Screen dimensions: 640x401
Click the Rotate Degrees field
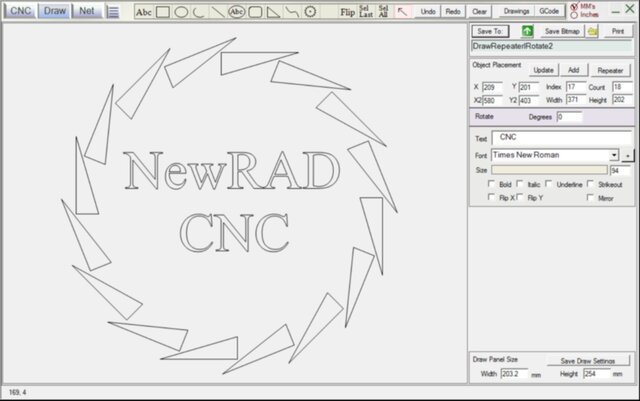(x=569, y=117)
